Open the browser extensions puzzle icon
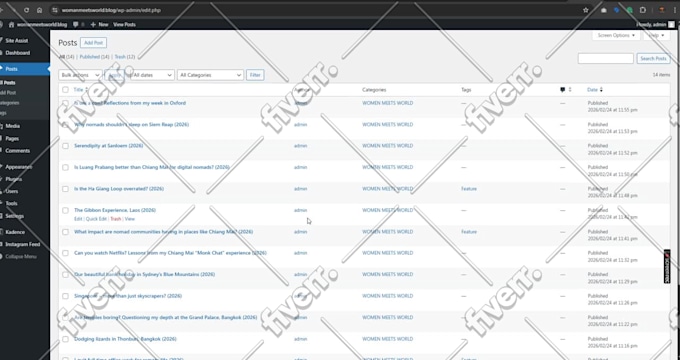The image size is (680, 360). point(643,10)
